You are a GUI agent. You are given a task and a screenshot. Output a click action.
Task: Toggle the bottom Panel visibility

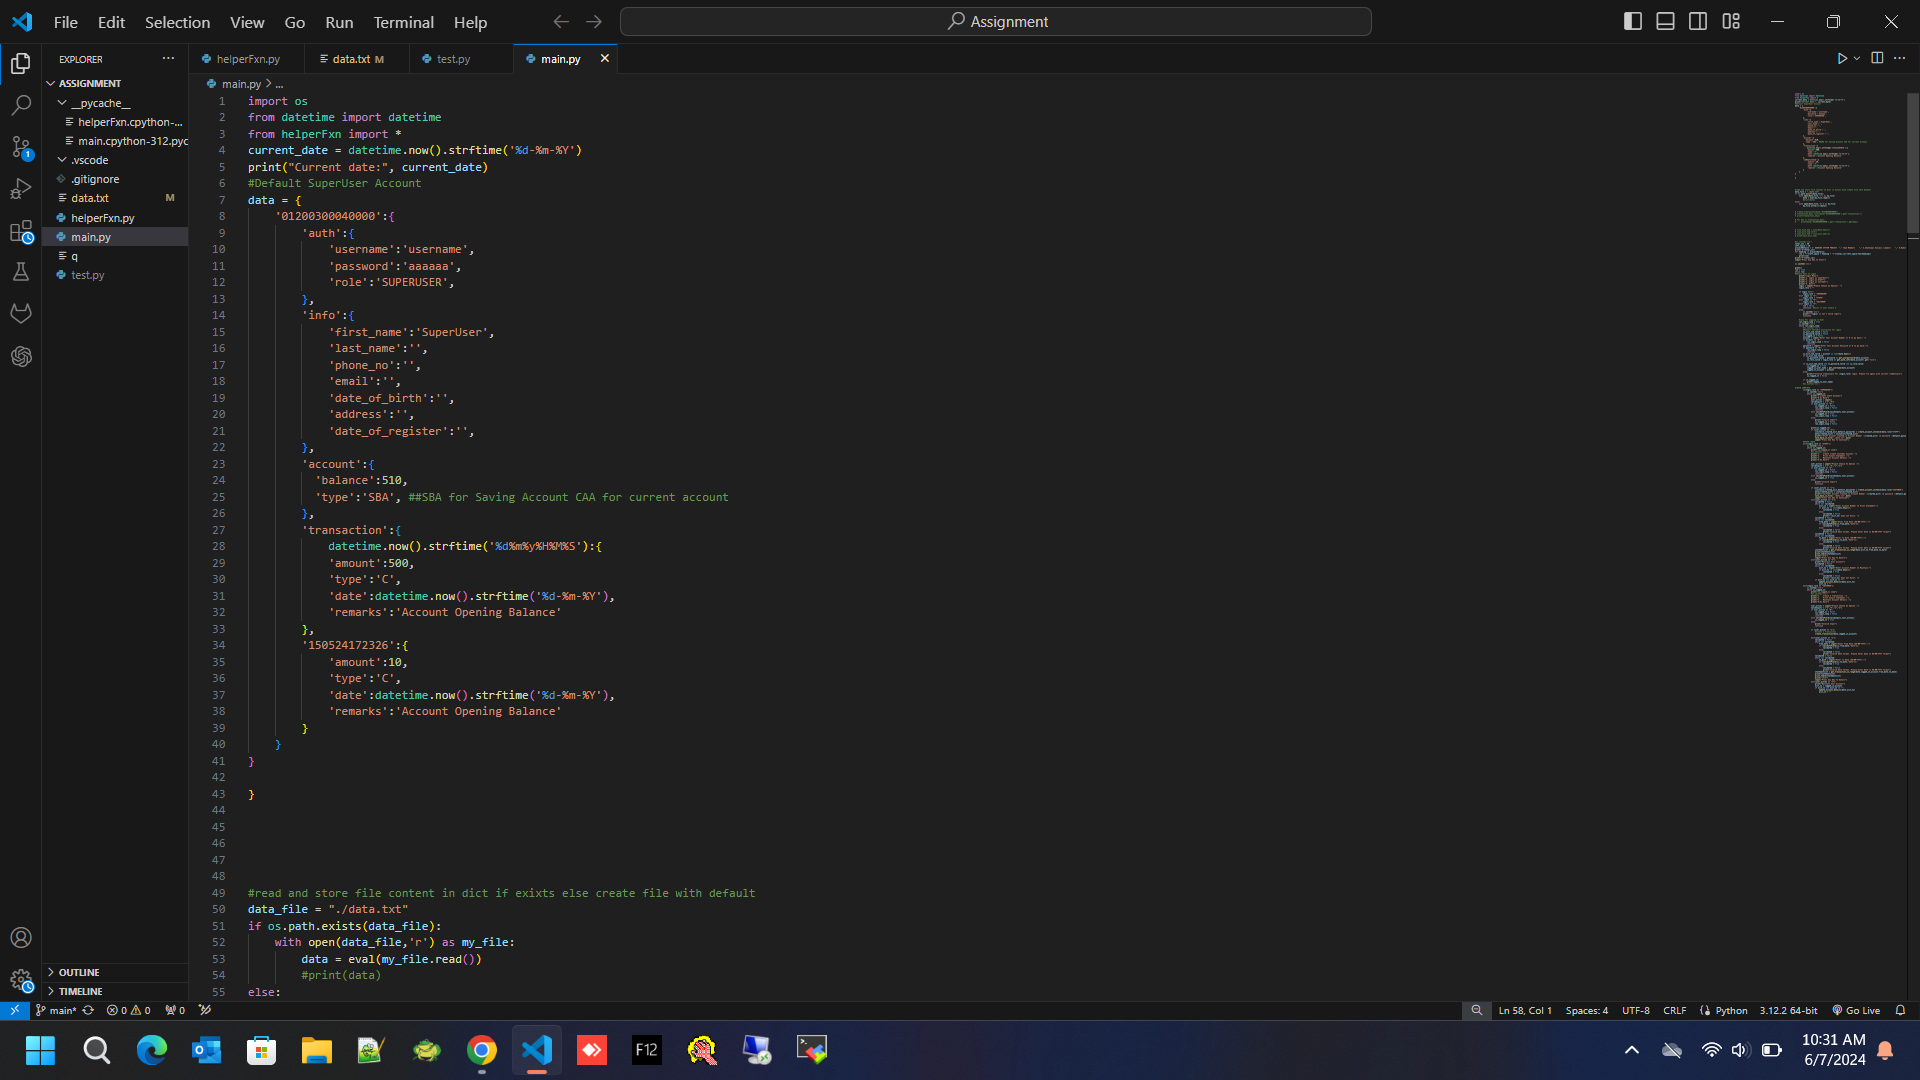[x=1665, y=21]
